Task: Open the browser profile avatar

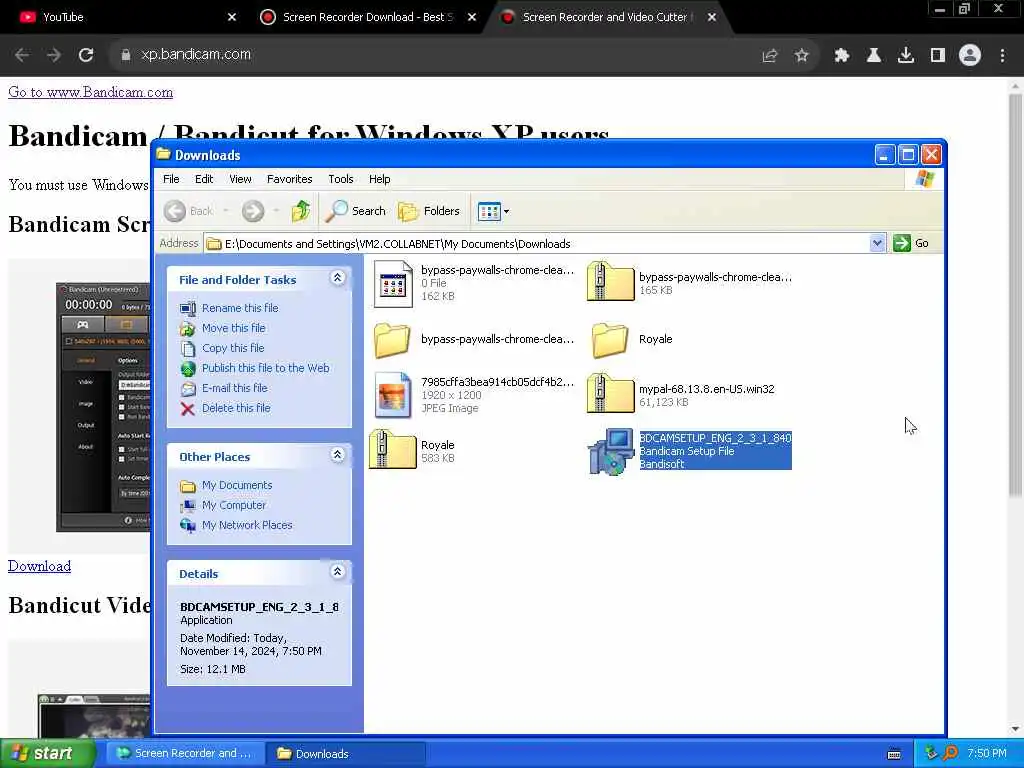Action: point(970,56)
